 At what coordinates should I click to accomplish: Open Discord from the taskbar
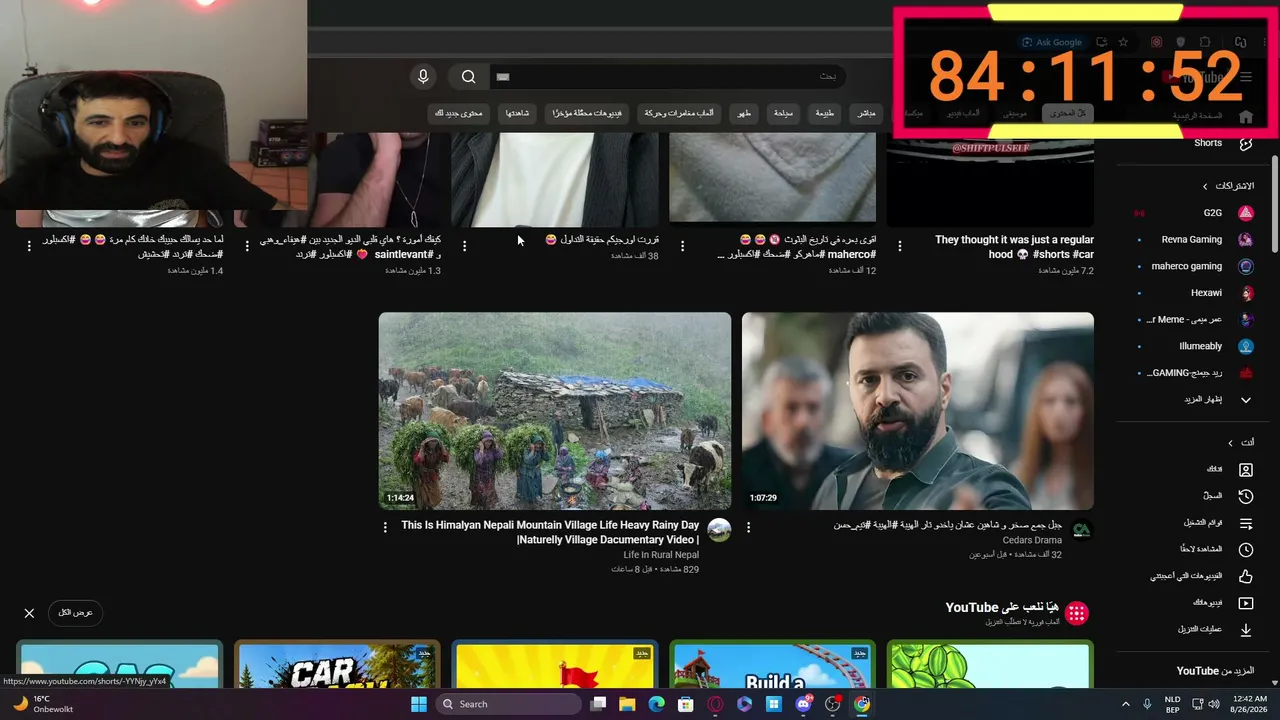tap(803, 704)
